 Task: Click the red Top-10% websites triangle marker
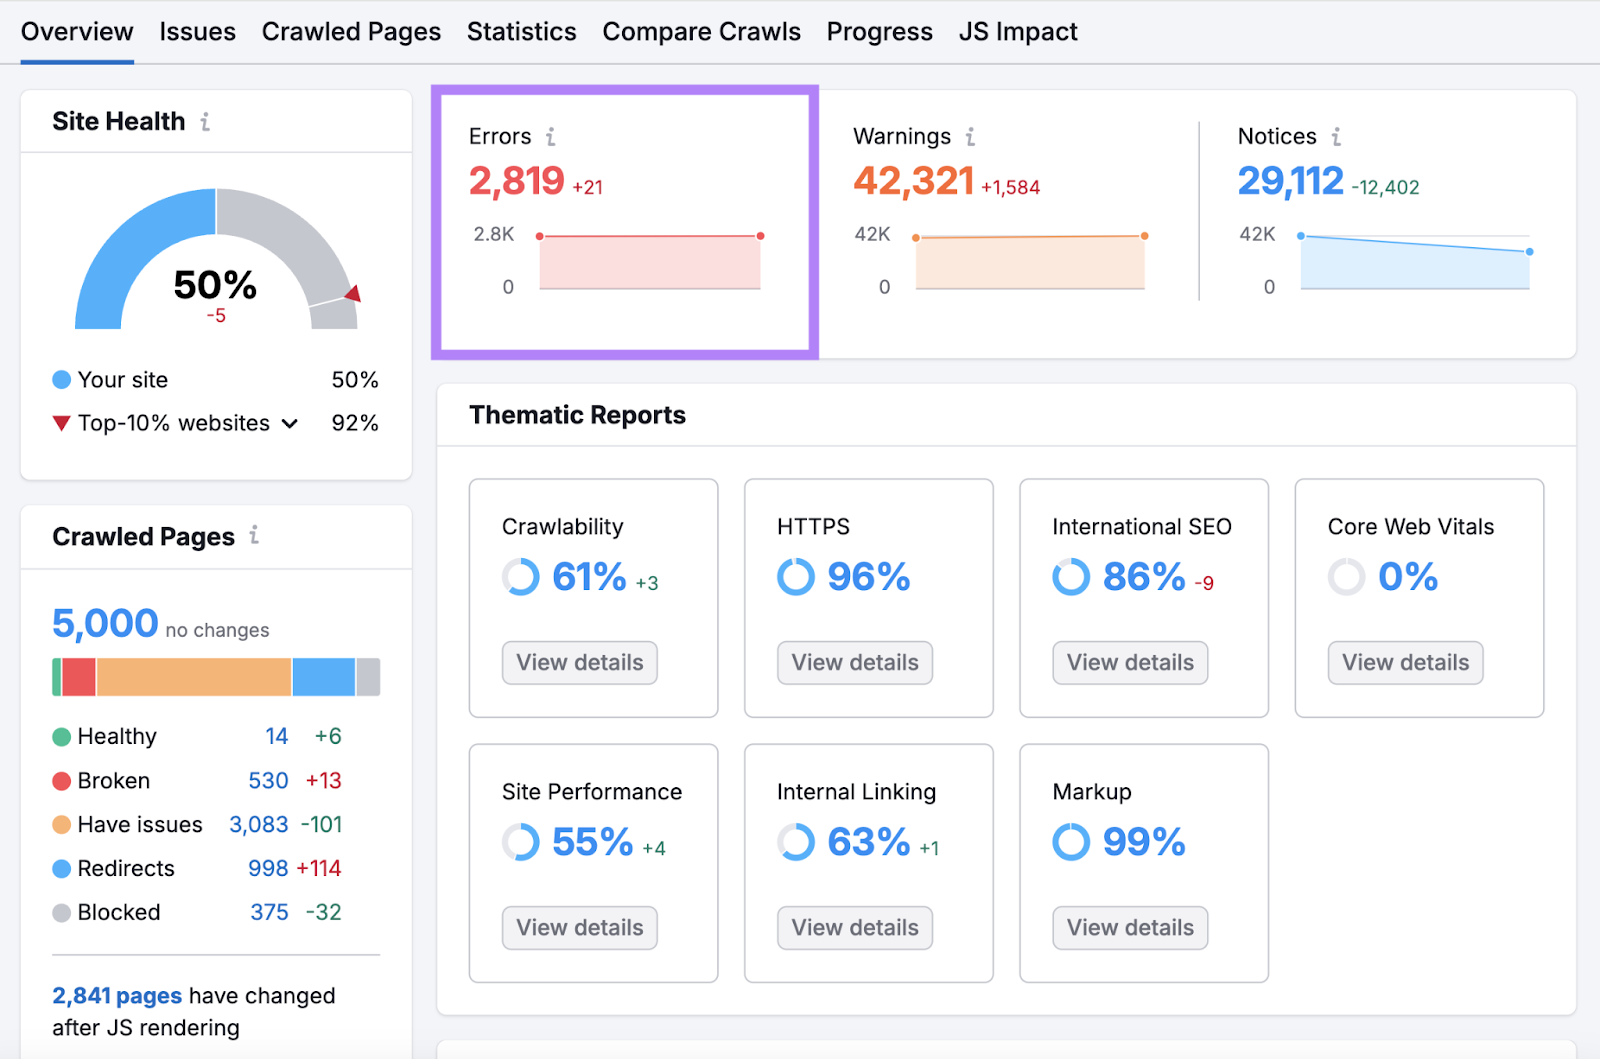61,424
